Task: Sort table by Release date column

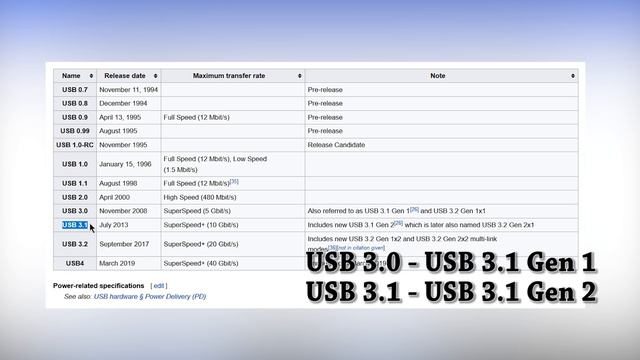Action: pyautogui.click(x=156, y=76)
